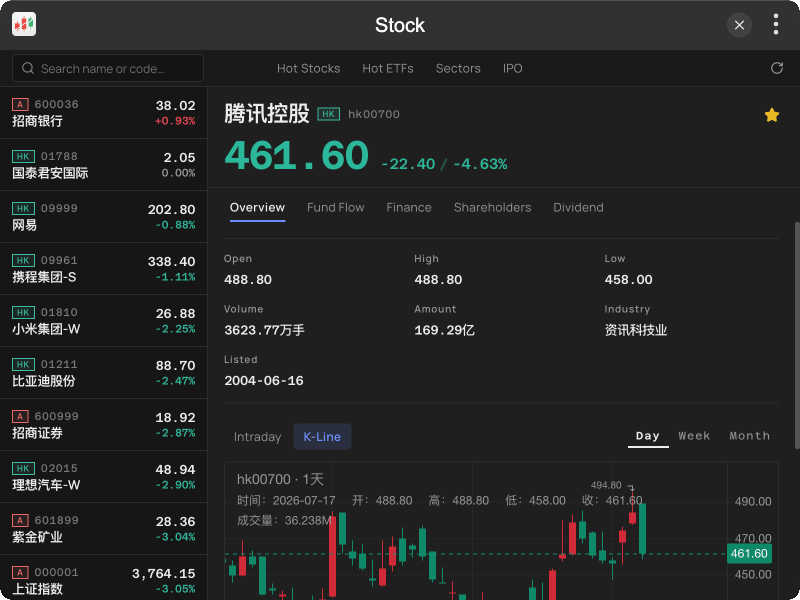Click the A-share badge next to 600999

(x=20, y=417)
